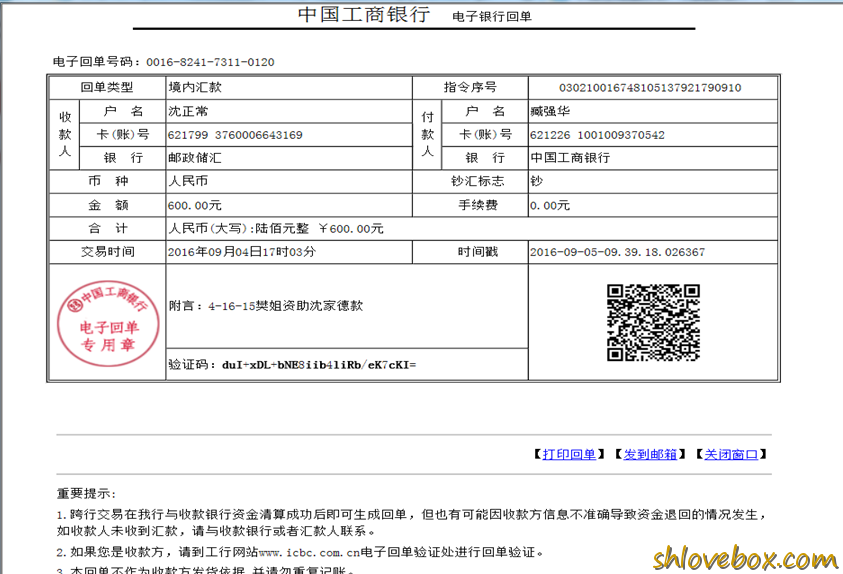Click the 收款人 label cell
This screenshot has height=574, width=843.
65,134
